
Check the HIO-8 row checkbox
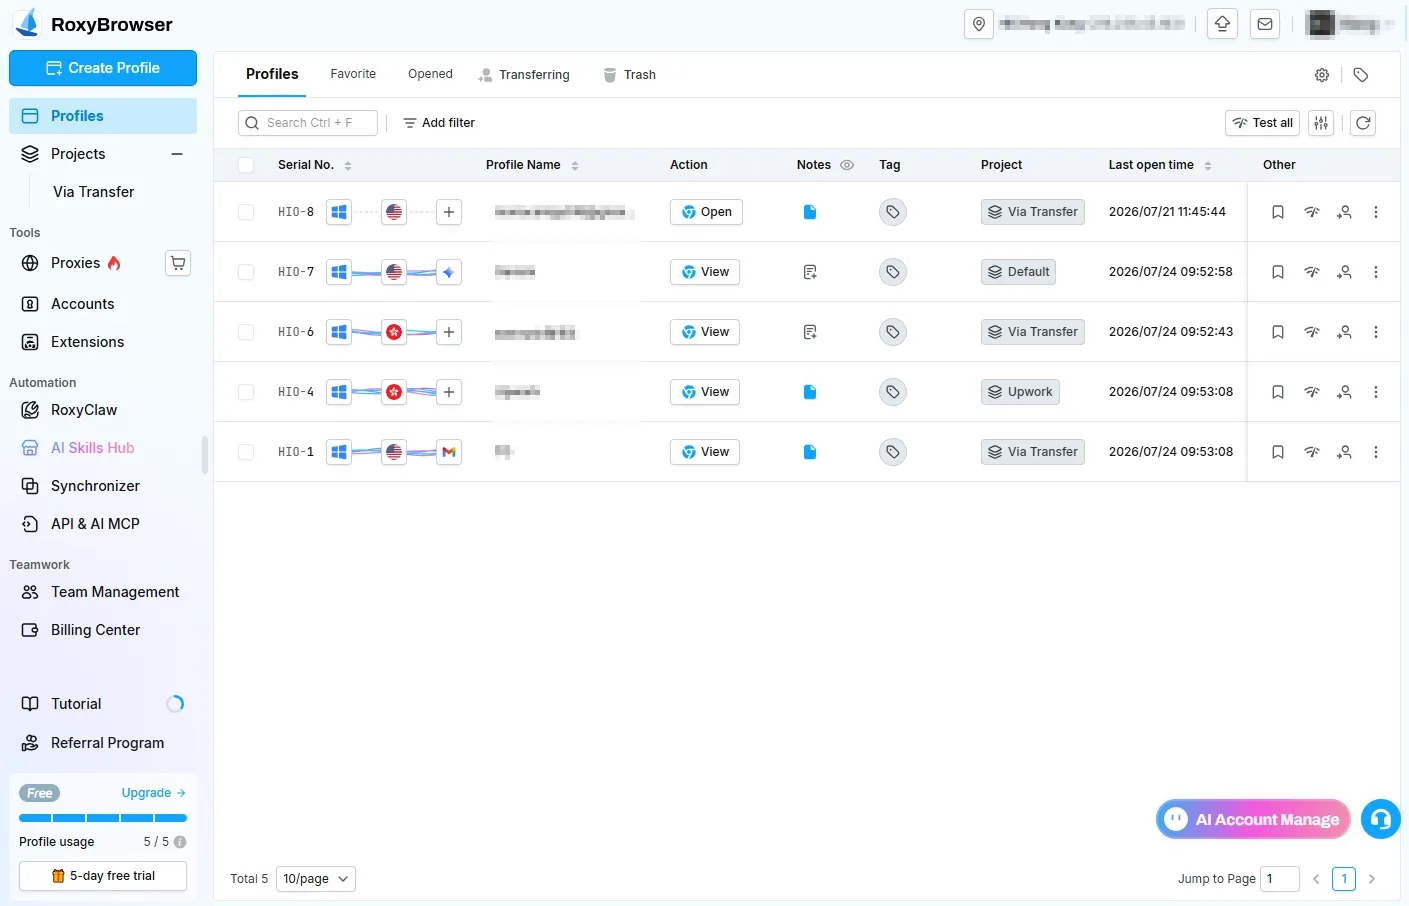click(246, 212)
